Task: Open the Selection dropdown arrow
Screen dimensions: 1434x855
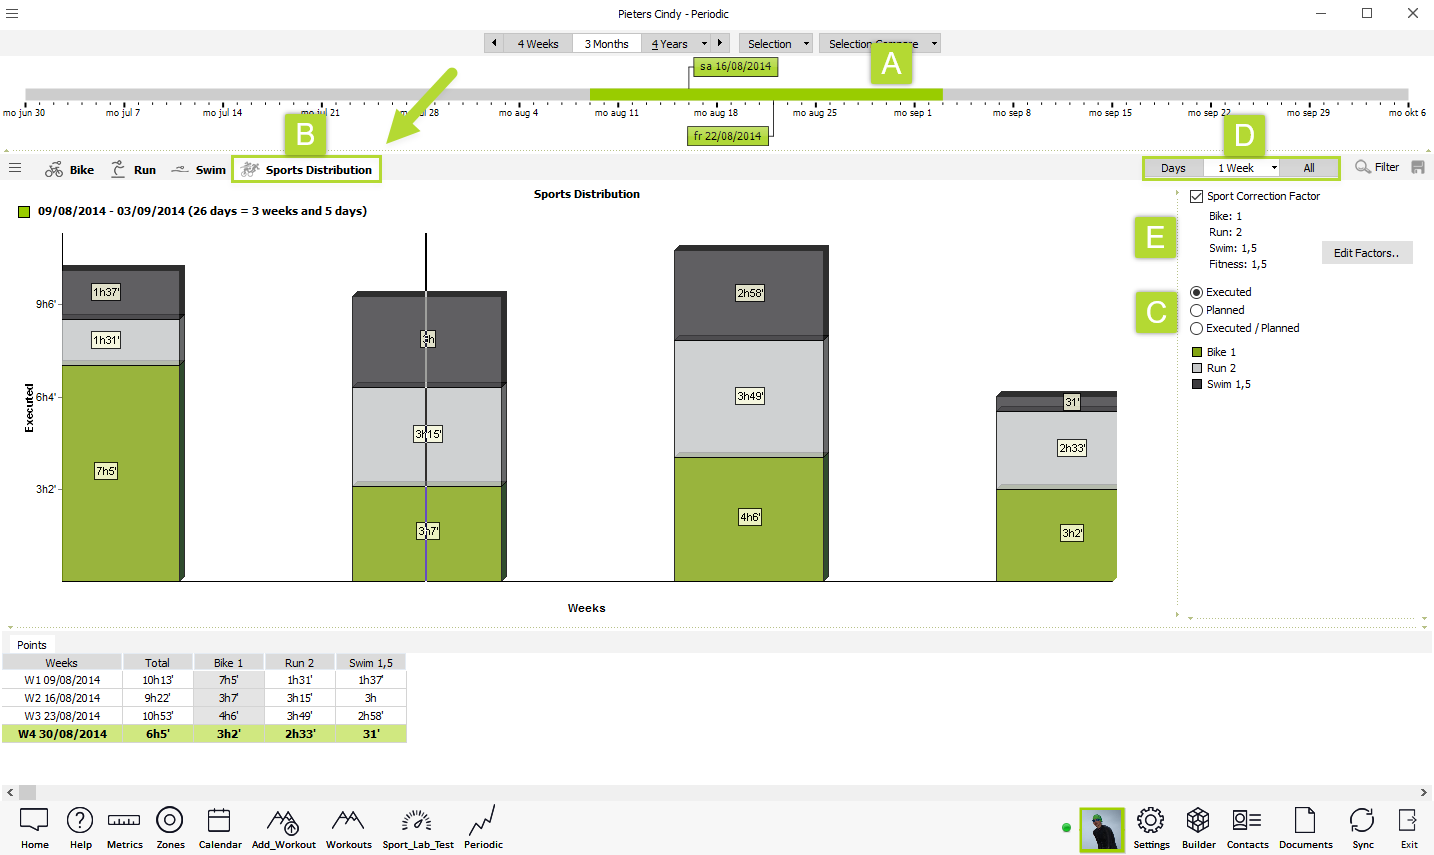Action: coord(806,44)
